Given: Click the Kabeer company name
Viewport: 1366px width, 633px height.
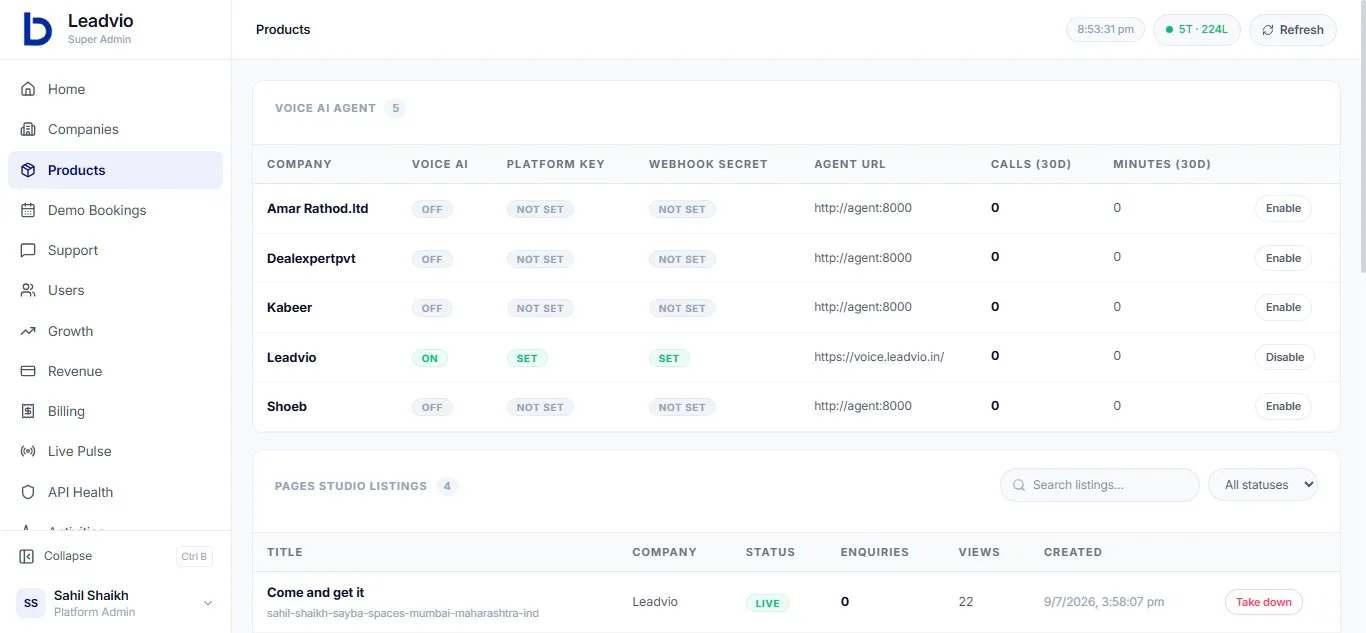Looking at the screenshot, I should click(290, 307).
